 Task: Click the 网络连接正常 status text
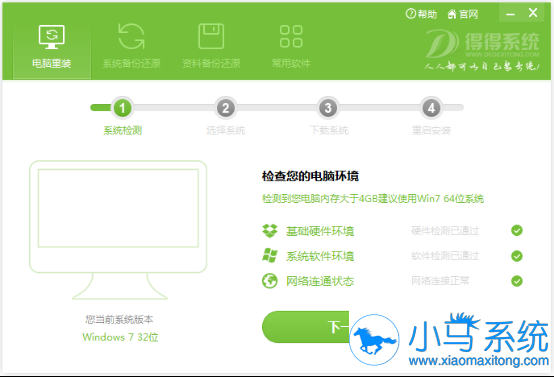tap(440, 281)
